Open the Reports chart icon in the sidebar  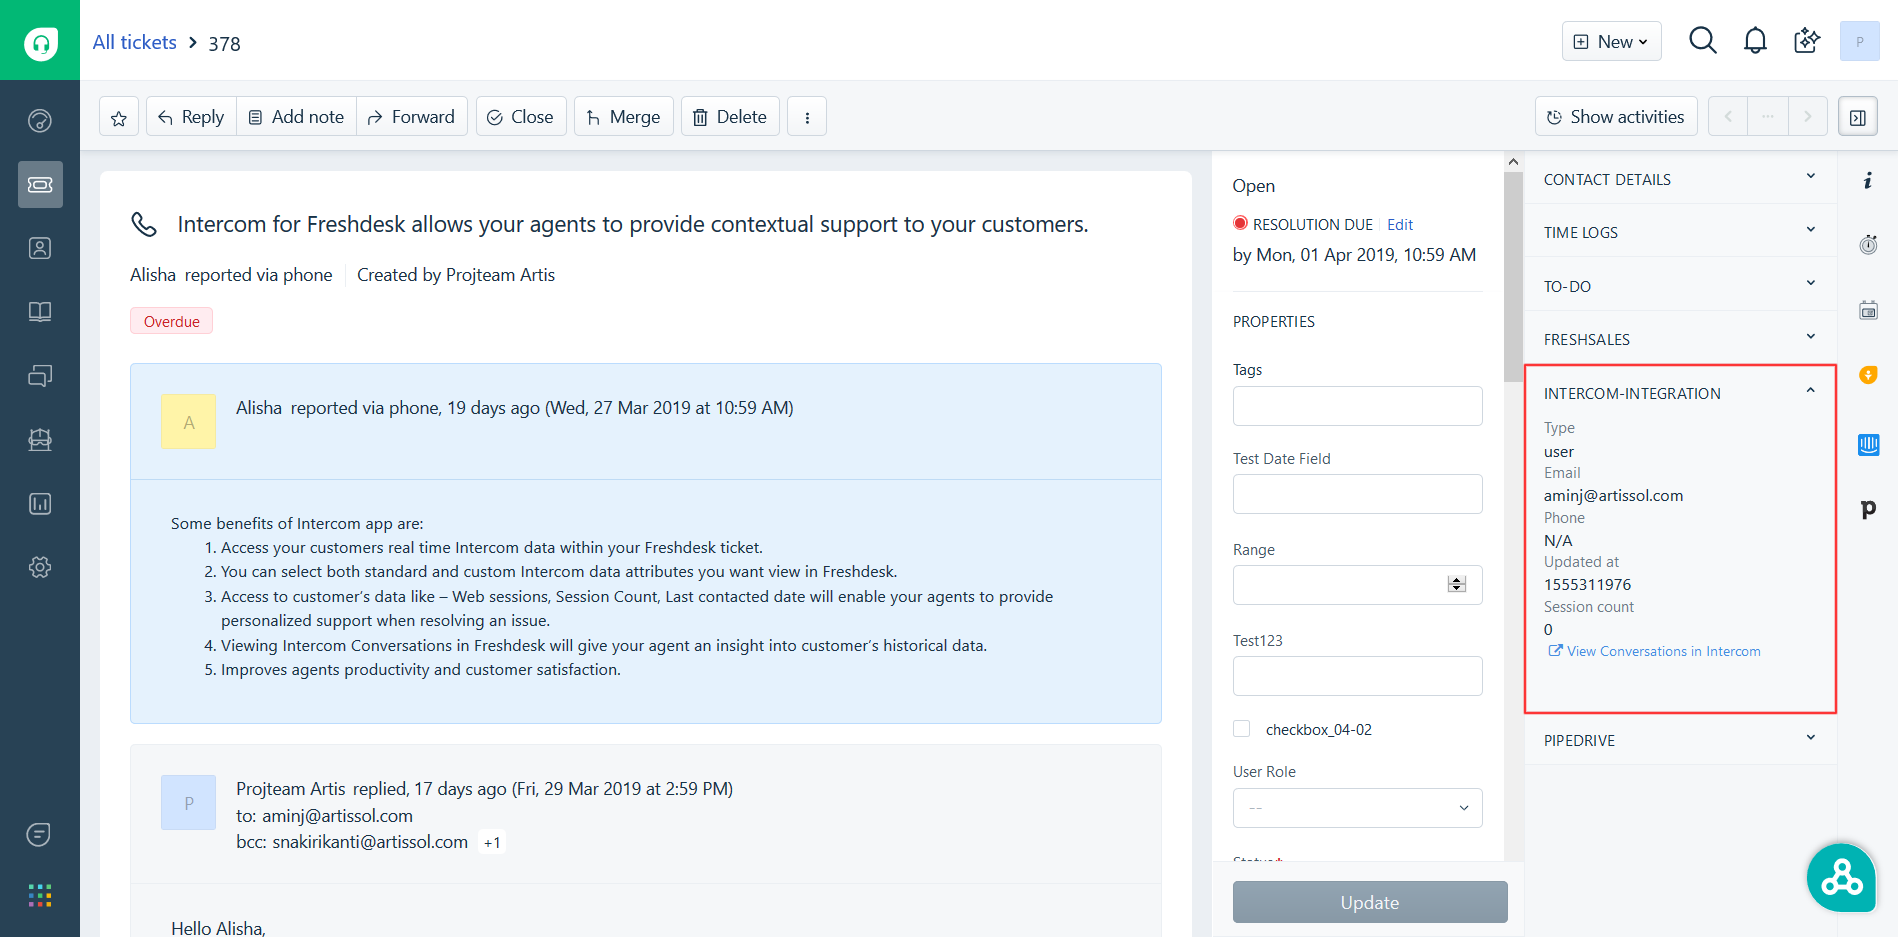[x=40, y=503]
